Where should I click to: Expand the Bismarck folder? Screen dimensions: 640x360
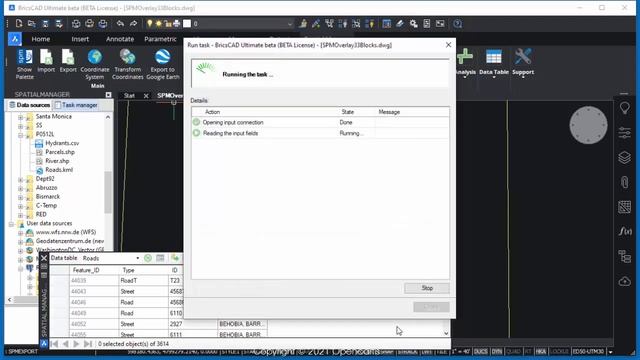[20, 197]
